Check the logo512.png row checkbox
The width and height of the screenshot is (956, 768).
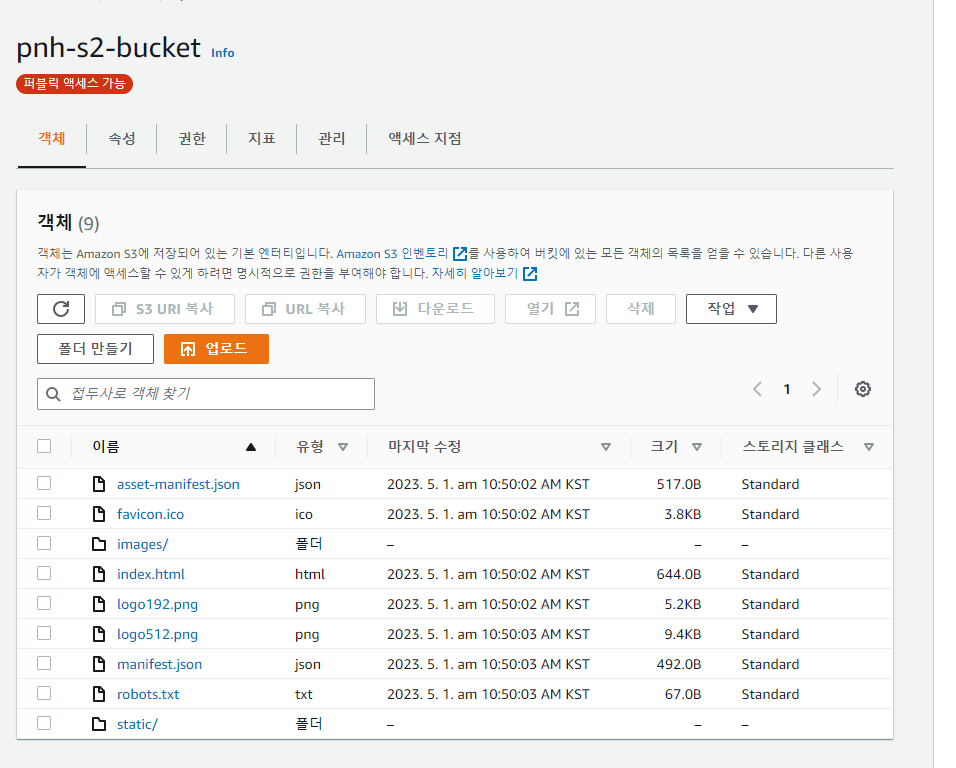pyautogui.click(x=44, y=633)
